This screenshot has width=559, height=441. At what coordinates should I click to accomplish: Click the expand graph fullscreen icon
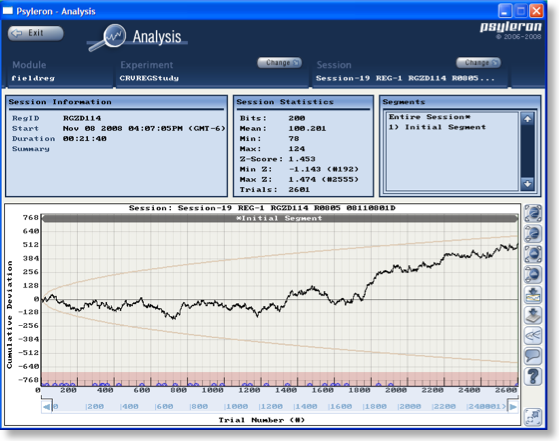[x=533, y=417]
